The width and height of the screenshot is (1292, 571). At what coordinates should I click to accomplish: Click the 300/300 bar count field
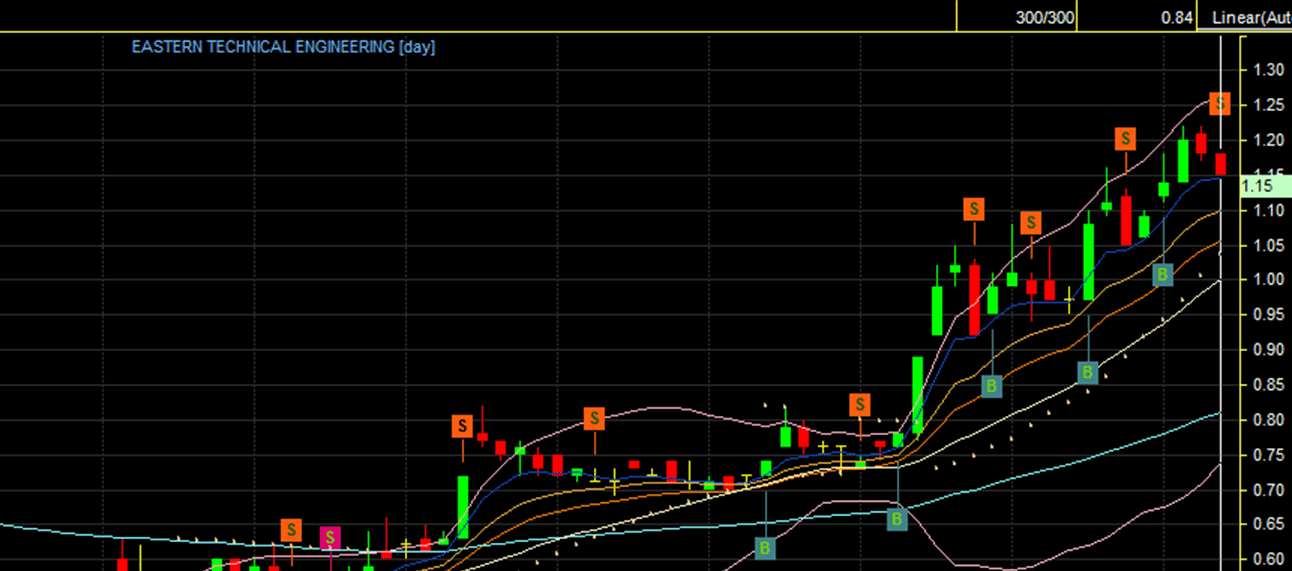point(1044,17)
